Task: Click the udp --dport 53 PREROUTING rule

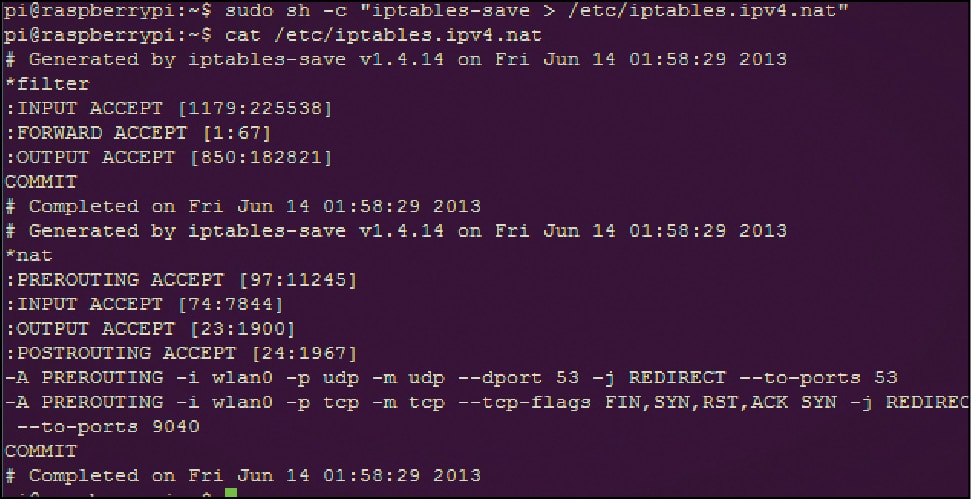Action: tap(450, 378)
